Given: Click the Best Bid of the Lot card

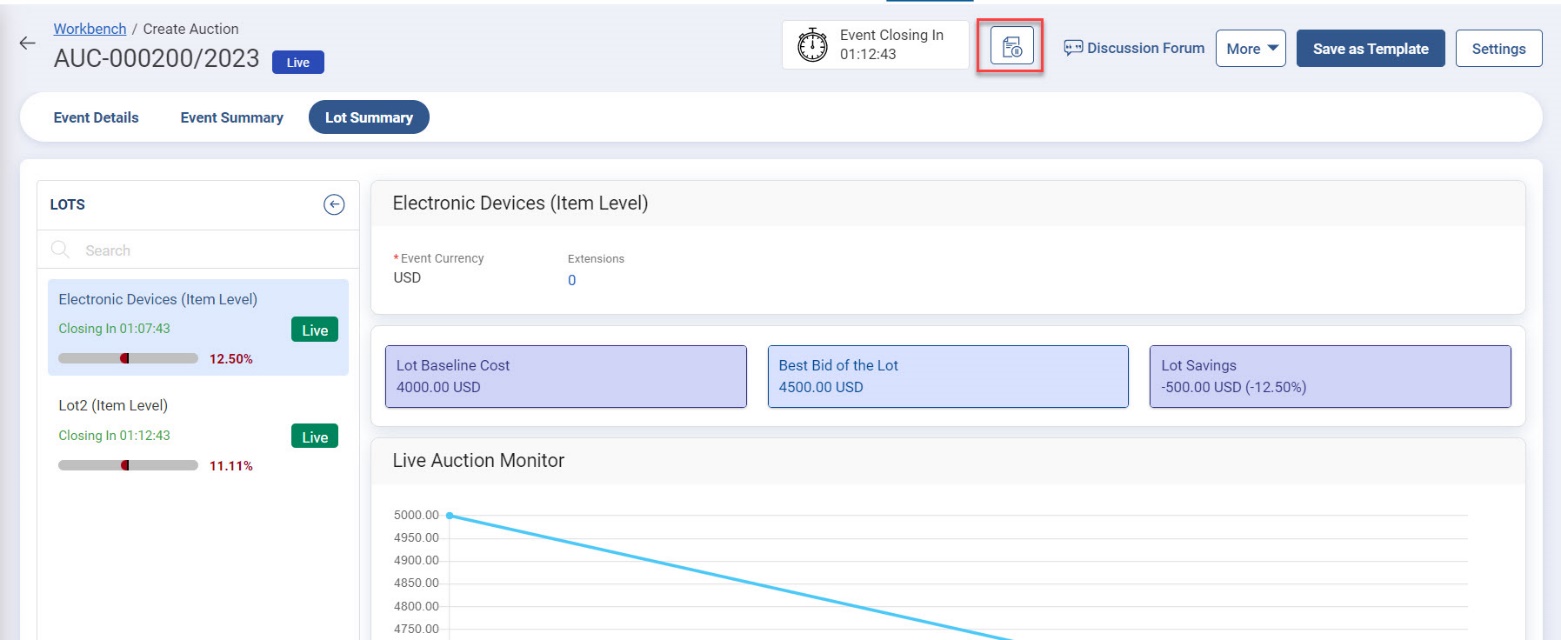Looking at the screenshot, I should coord(947,376).
